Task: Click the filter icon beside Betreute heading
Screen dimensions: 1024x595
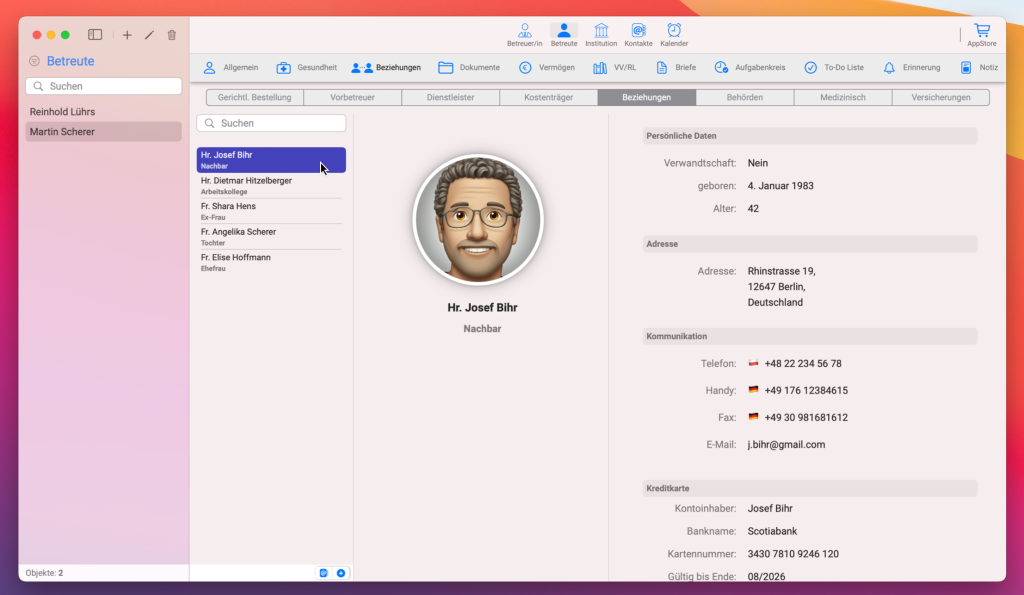Action: pos(35,61)
